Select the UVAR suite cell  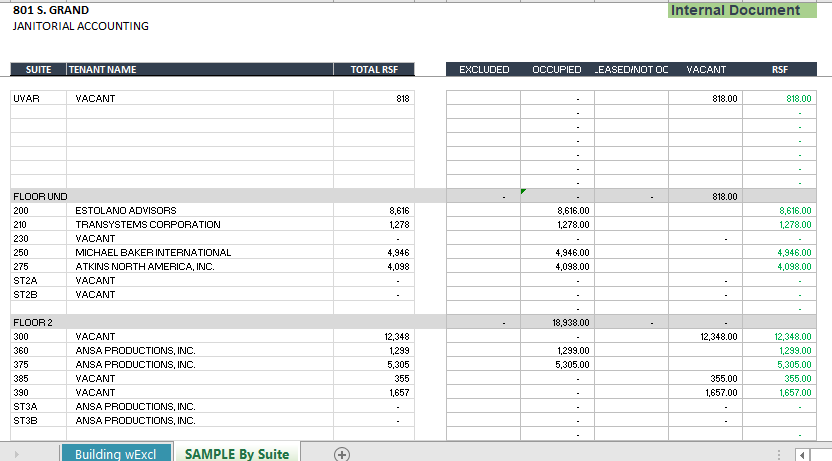point(39,99)
